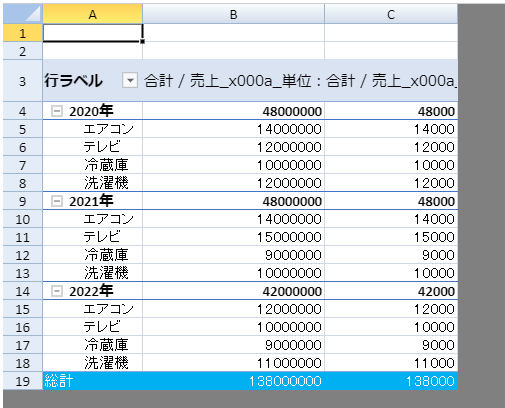Select column B header
Viewport: 505px width, 408px height.
[x=233, y=14]
